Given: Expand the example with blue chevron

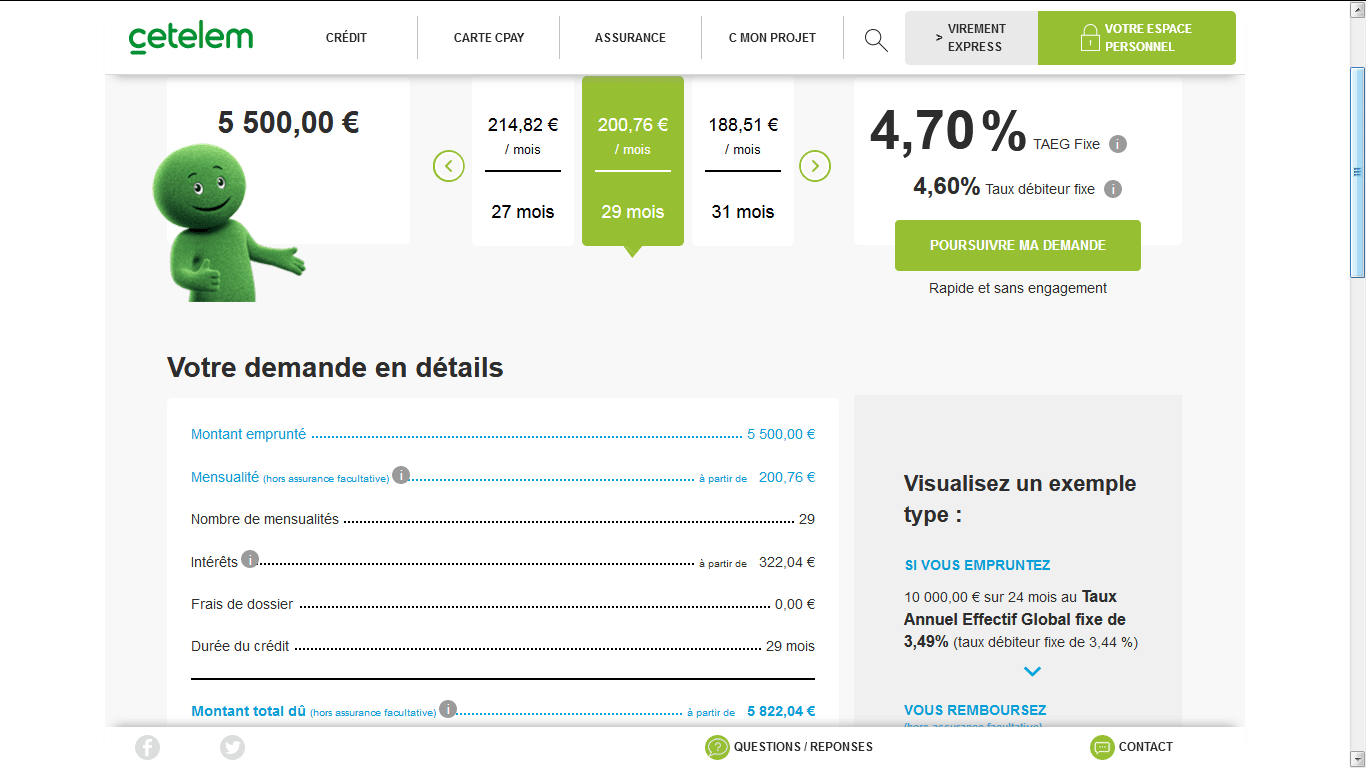Looking at the screenshot, I should [x=1033, y=672].
